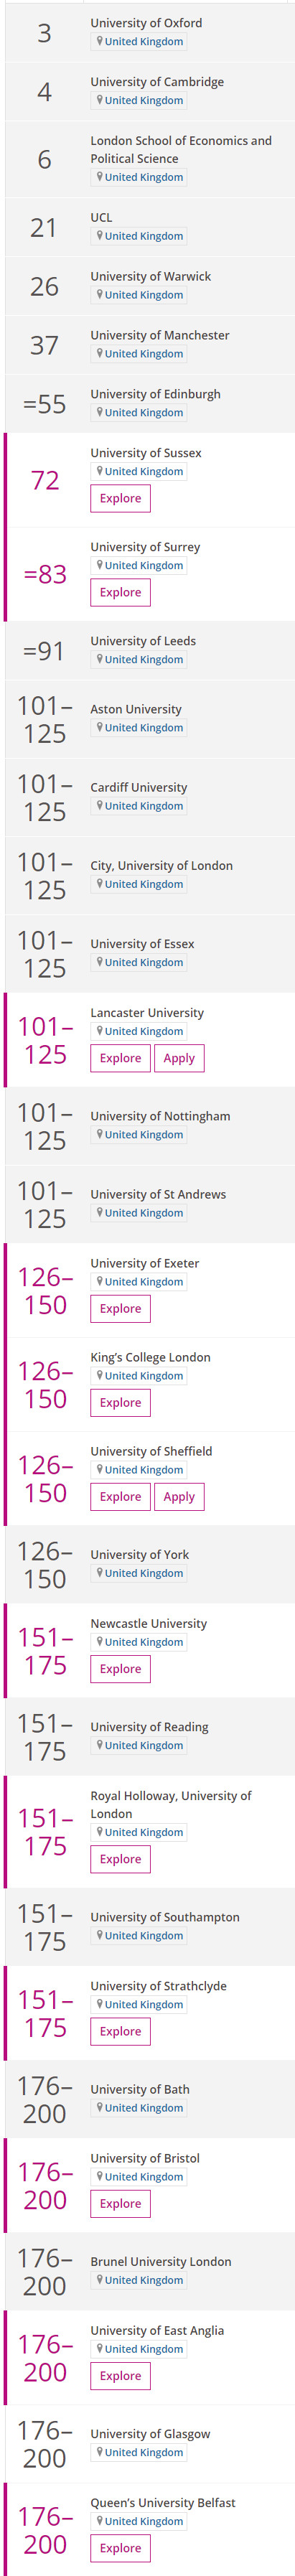295x2576 pixels.
Task: Explore the University of Surrey
Action: point(120,592)
